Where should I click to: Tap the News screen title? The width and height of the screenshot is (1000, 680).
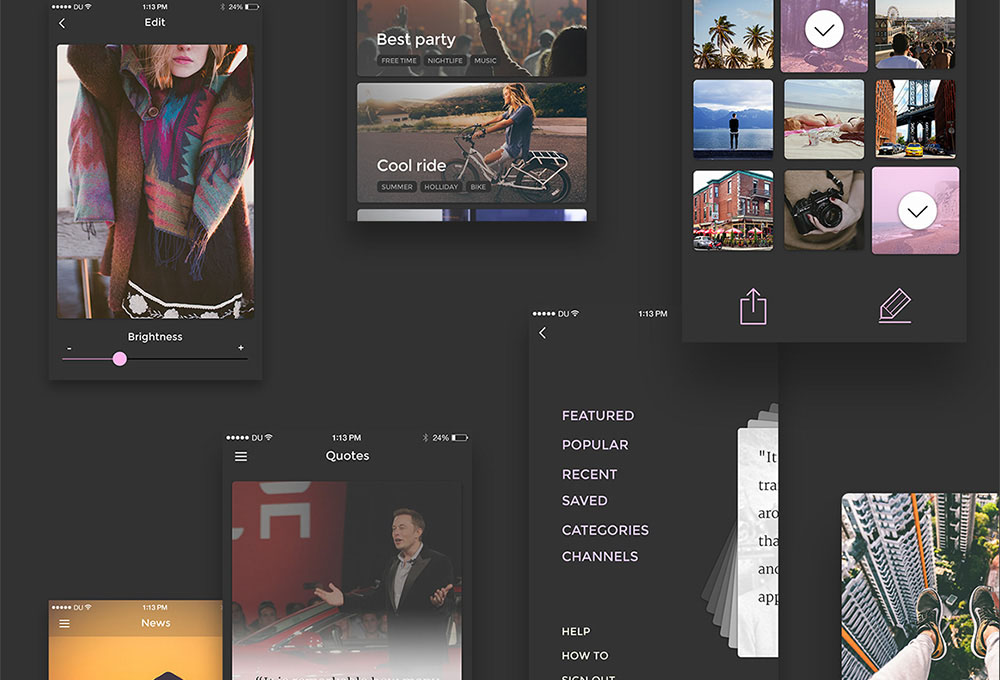point(156,623)
